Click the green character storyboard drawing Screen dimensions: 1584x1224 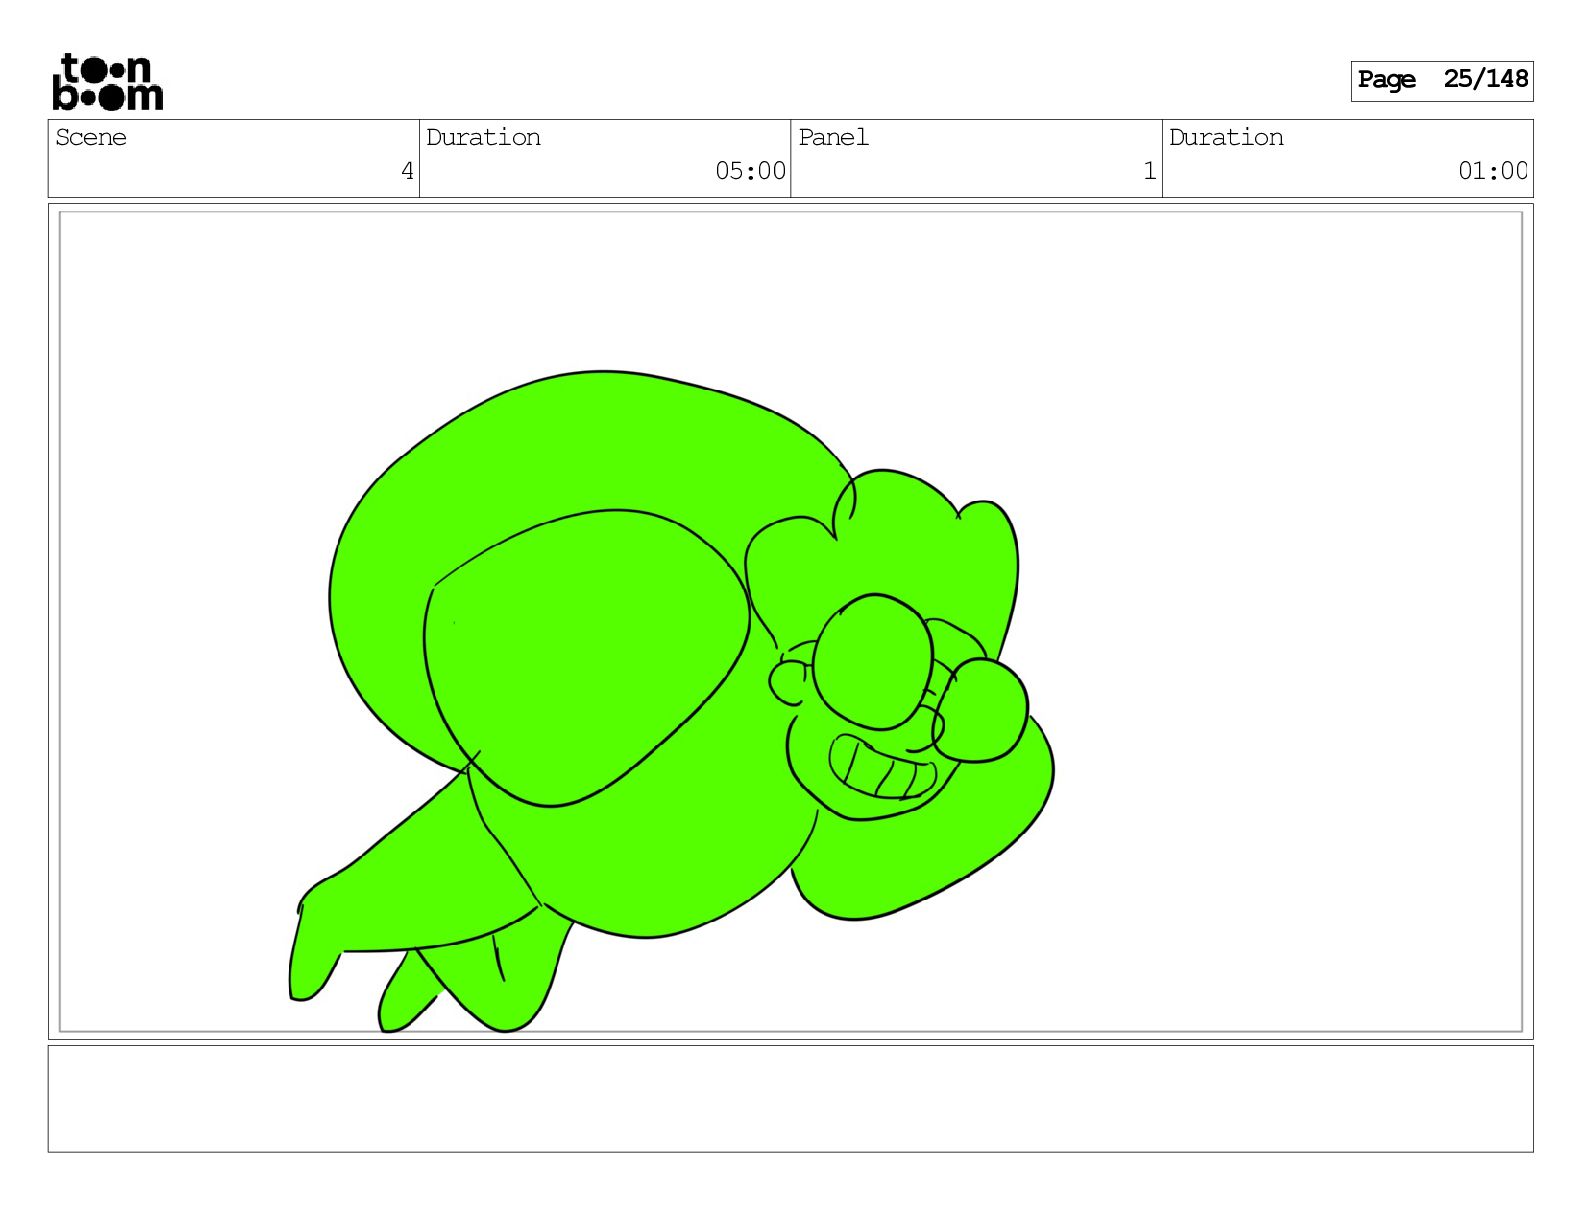pyautogui.click(x=671, y=701)
